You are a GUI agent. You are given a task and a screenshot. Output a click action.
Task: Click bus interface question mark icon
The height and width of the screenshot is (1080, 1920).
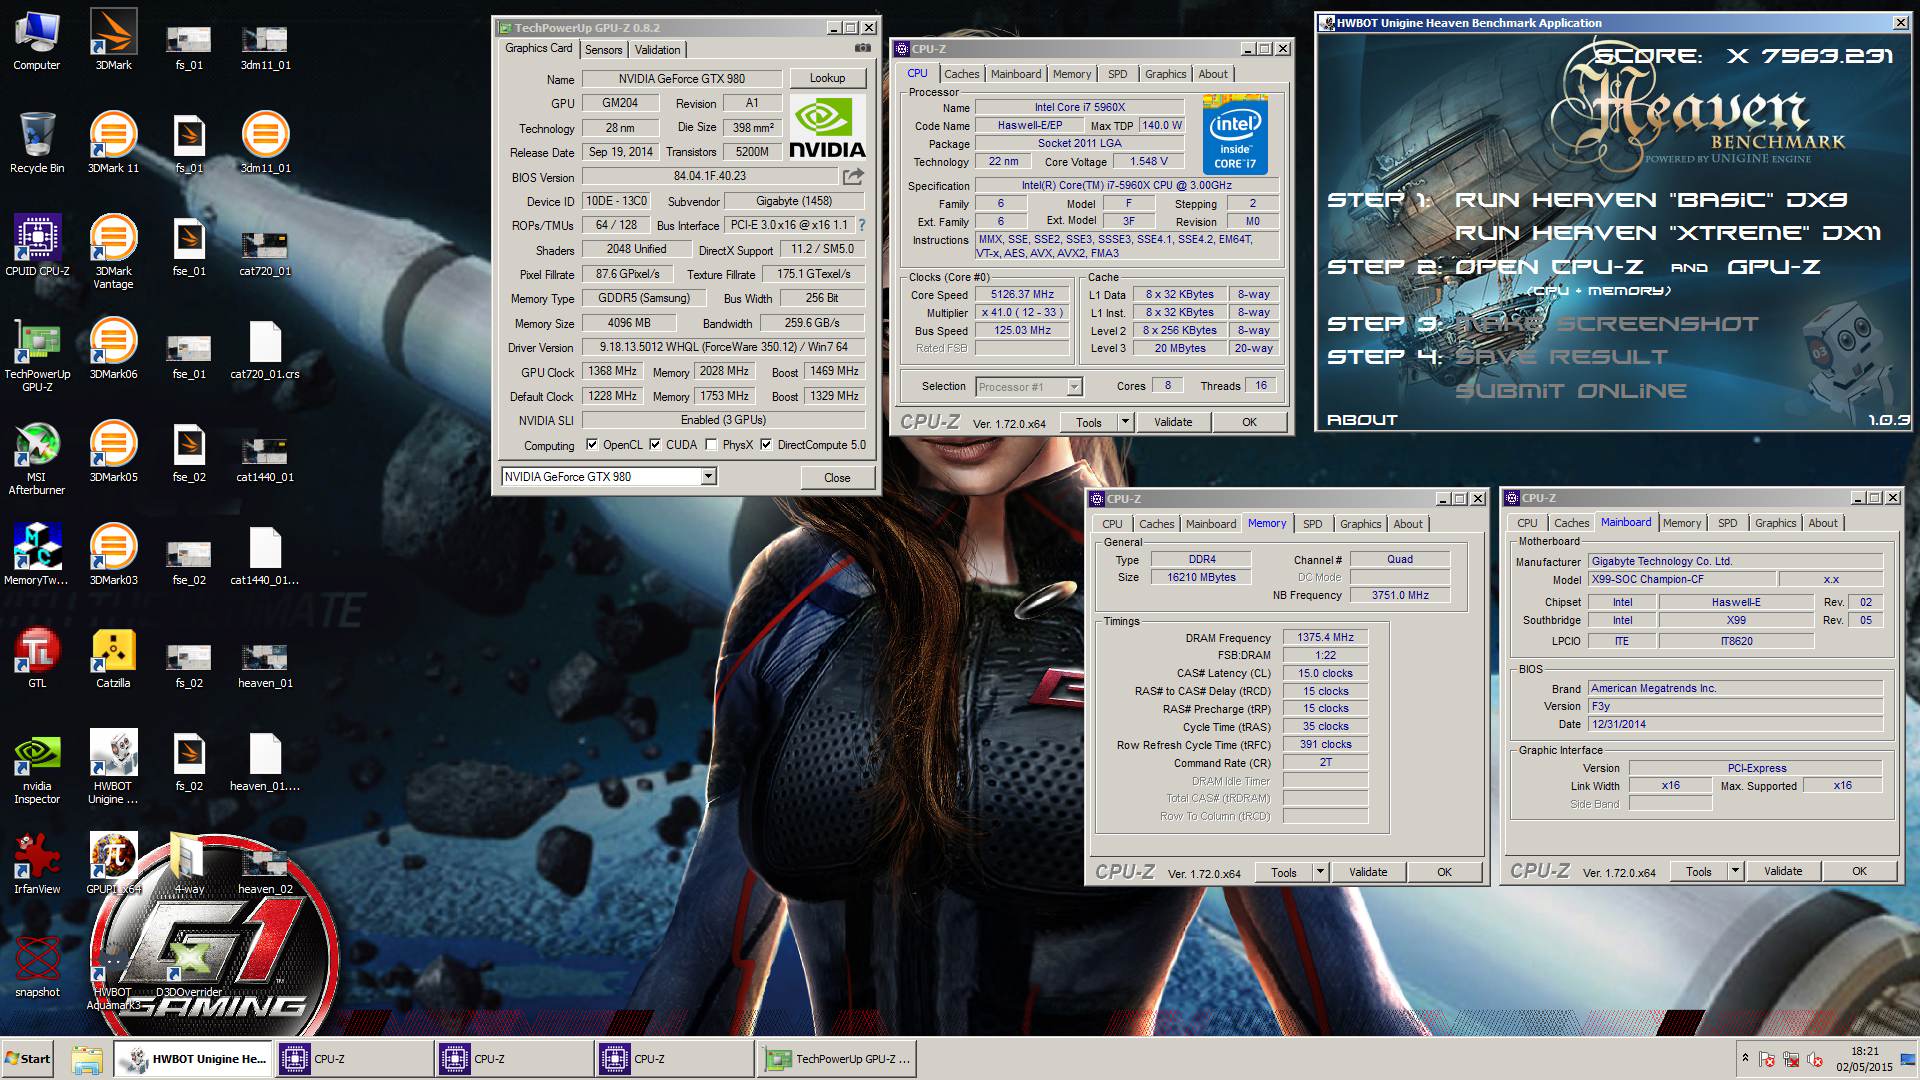[x=862, y=225]
